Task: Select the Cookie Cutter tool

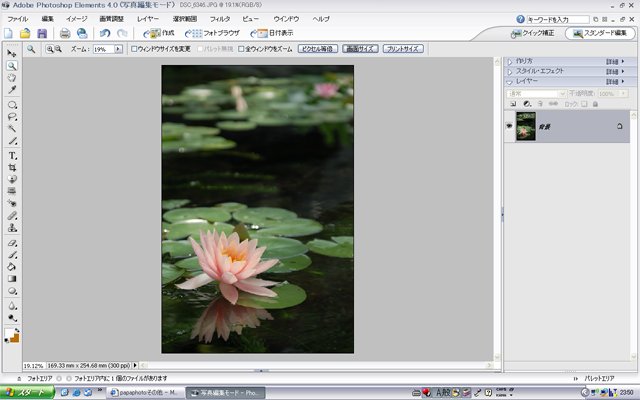Action: pos(12,179)
